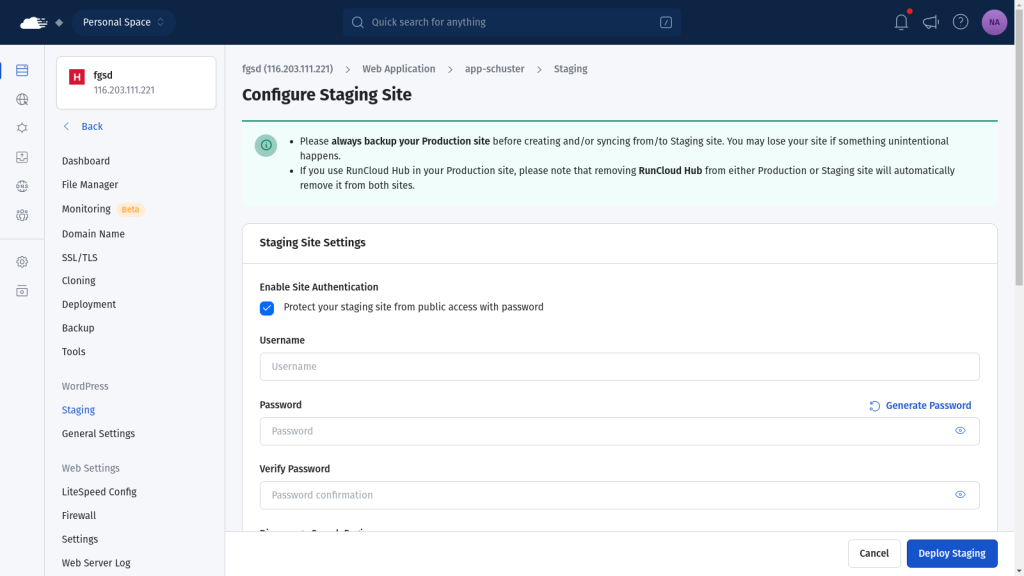Go to the app-schuster breadcrumb
The height and width of the screenshot is (576, 1024).
coord(494,69)
